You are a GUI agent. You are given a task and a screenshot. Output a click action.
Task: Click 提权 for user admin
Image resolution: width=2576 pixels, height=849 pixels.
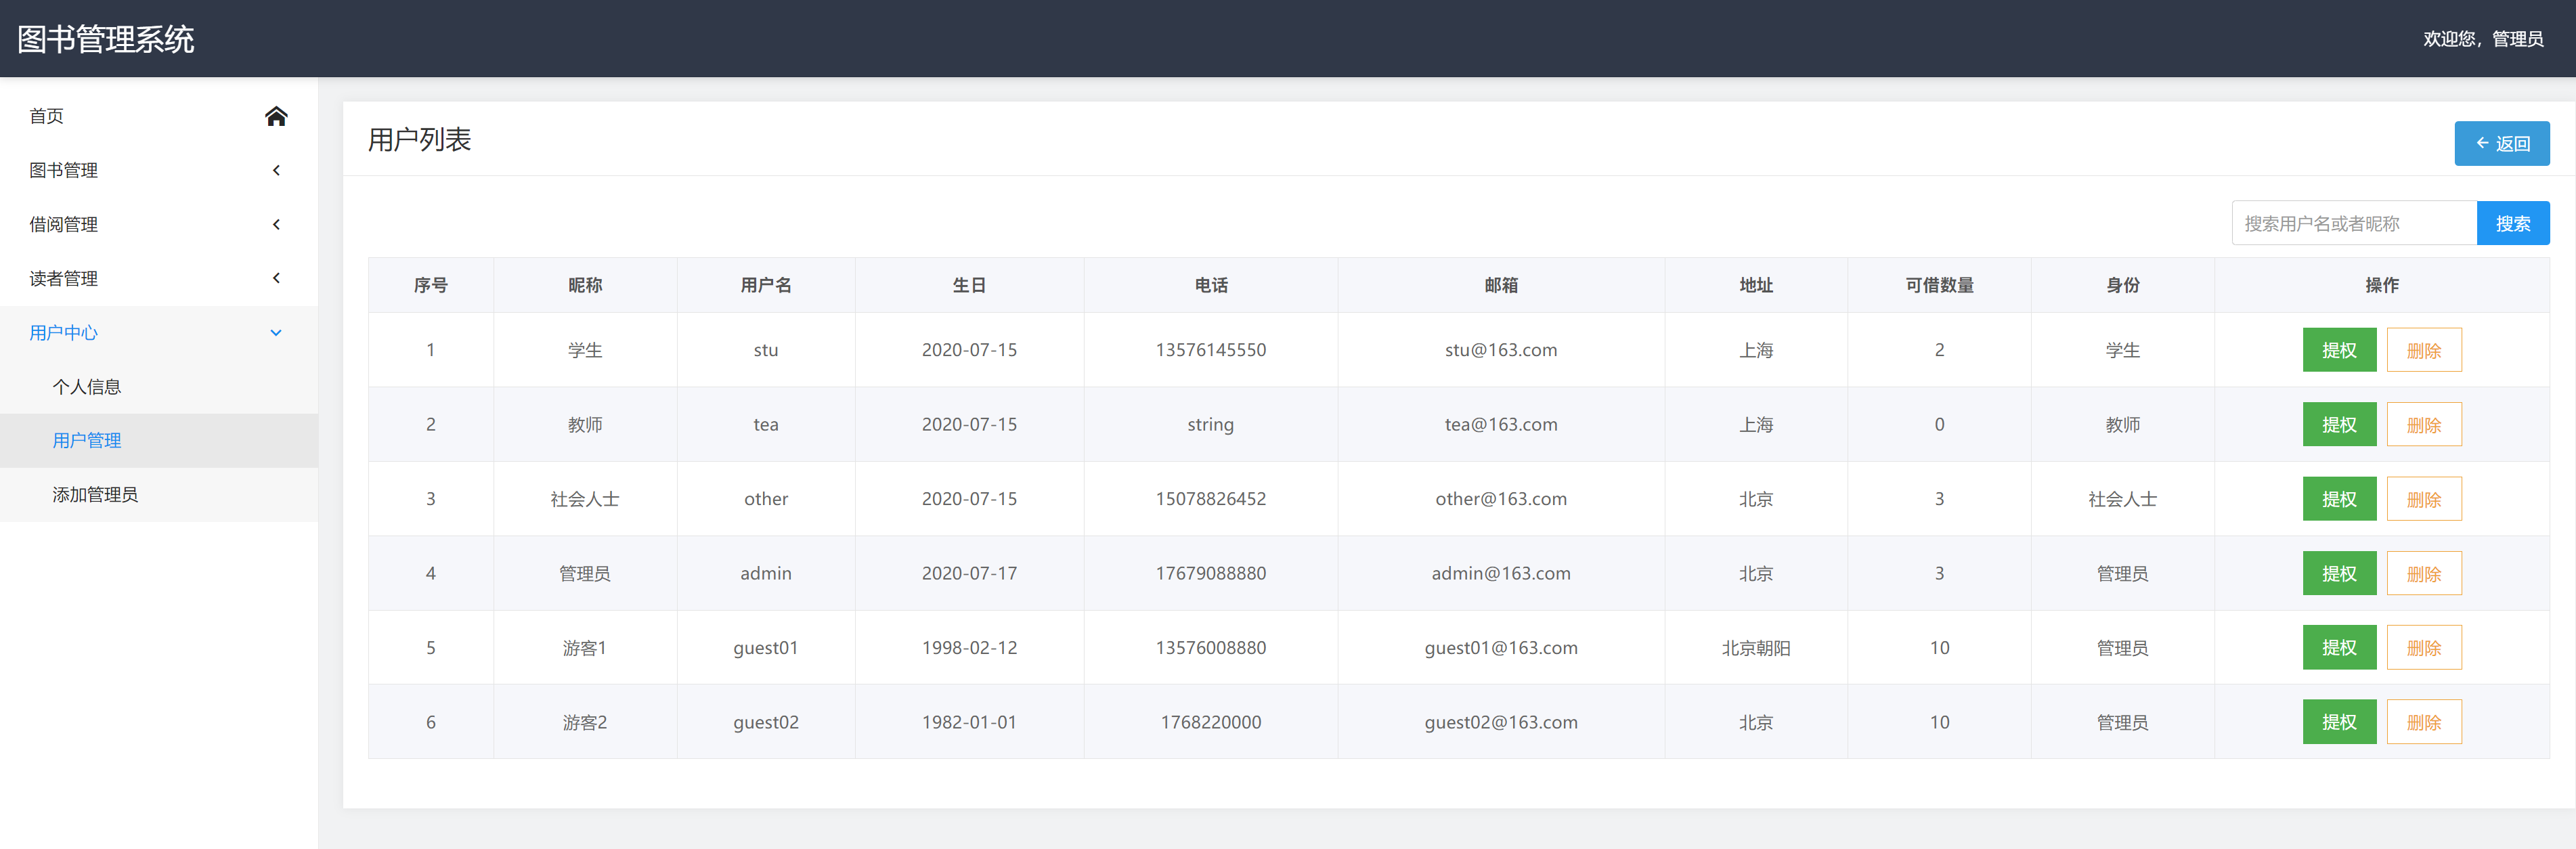[2339, 574]
